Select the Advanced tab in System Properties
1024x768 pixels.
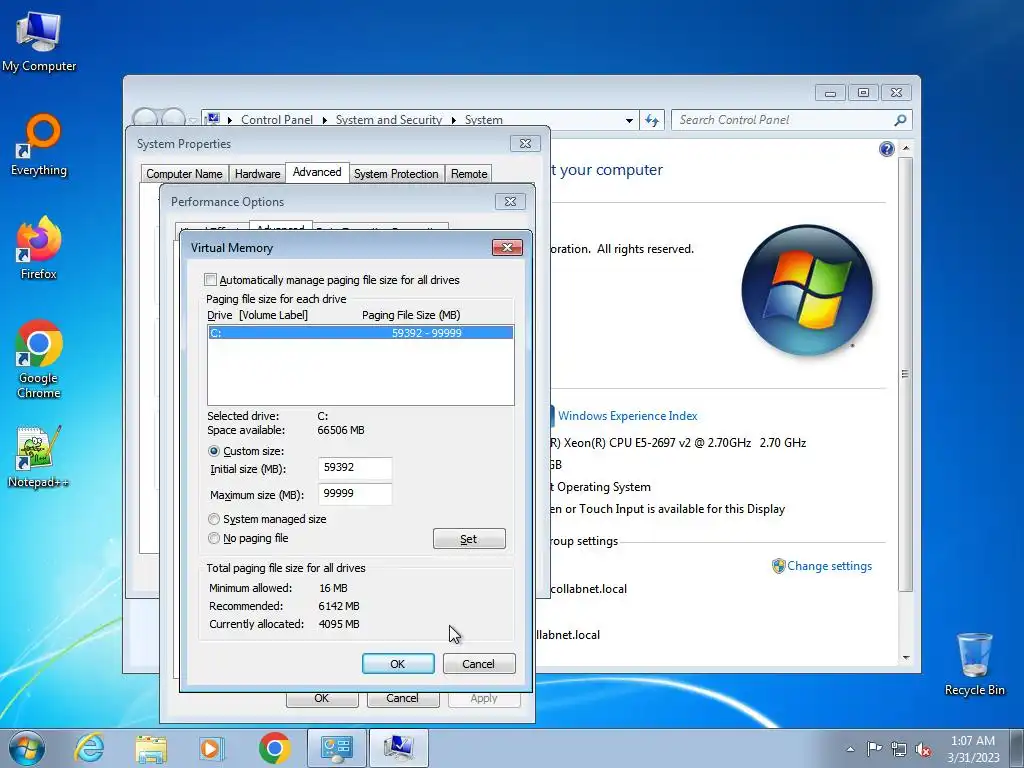(317, 172)
